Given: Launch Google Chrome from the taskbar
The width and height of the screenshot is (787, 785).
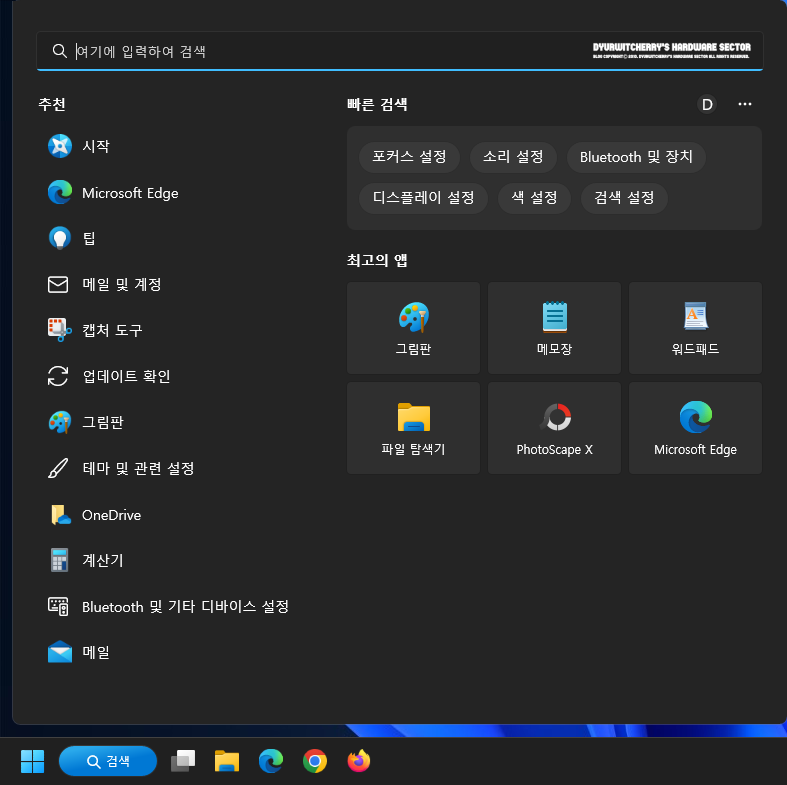Looking at the screenshot, I should (315, 761).
